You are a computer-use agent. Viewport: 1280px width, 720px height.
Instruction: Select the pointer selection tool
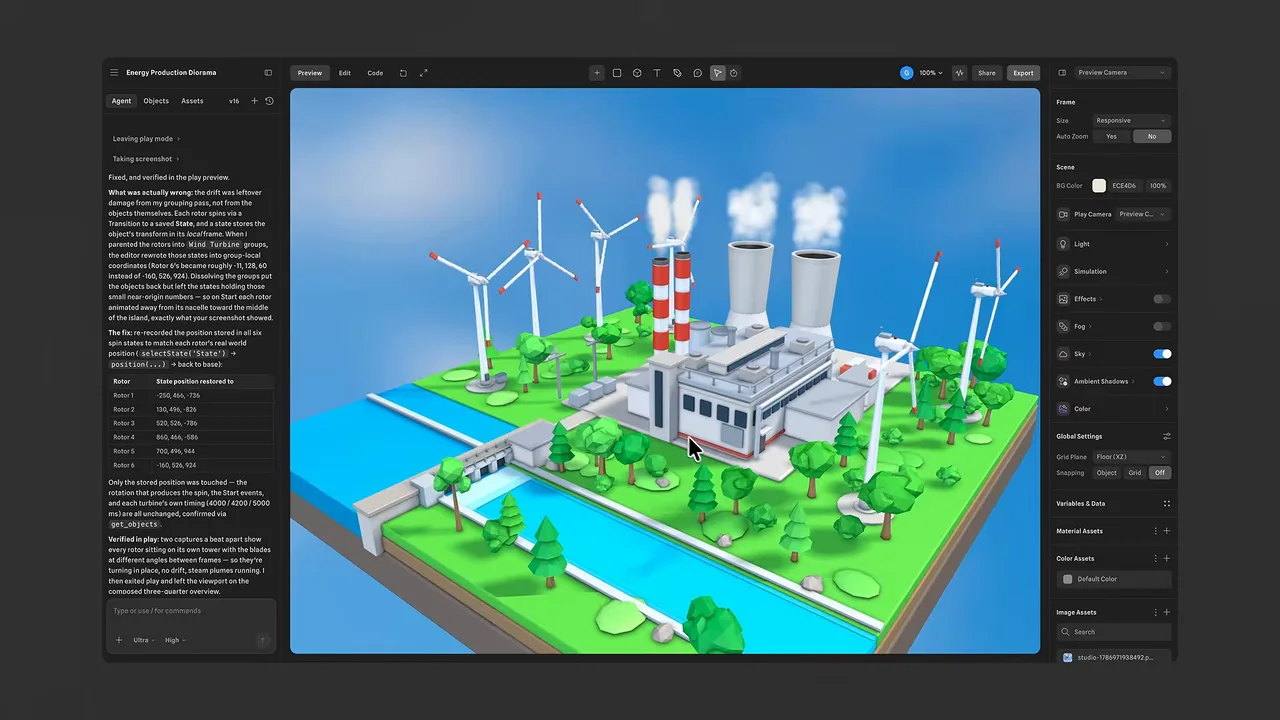[x=717, y=73]
